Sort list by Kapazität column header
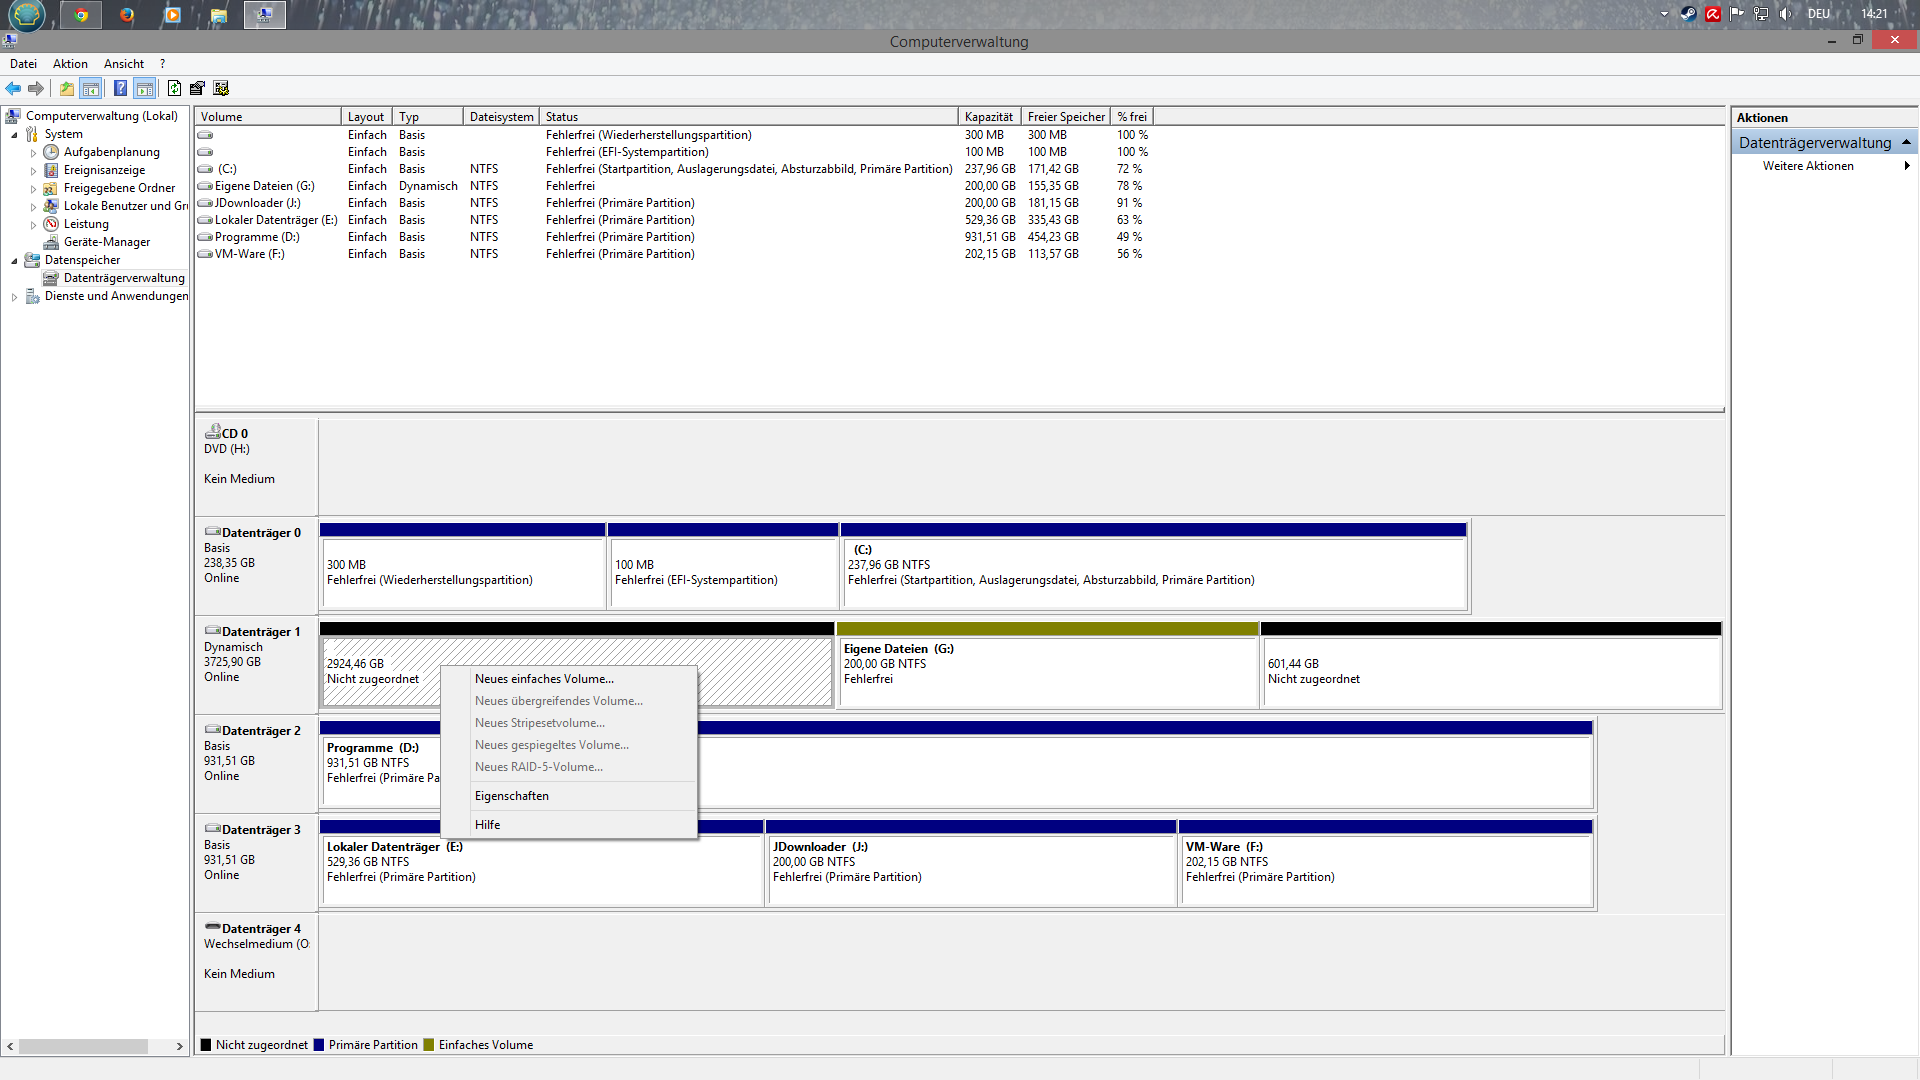Image resolution: width=1920 pixels, height=1080 pixels. pyautogui.click(x=988, y=117)
